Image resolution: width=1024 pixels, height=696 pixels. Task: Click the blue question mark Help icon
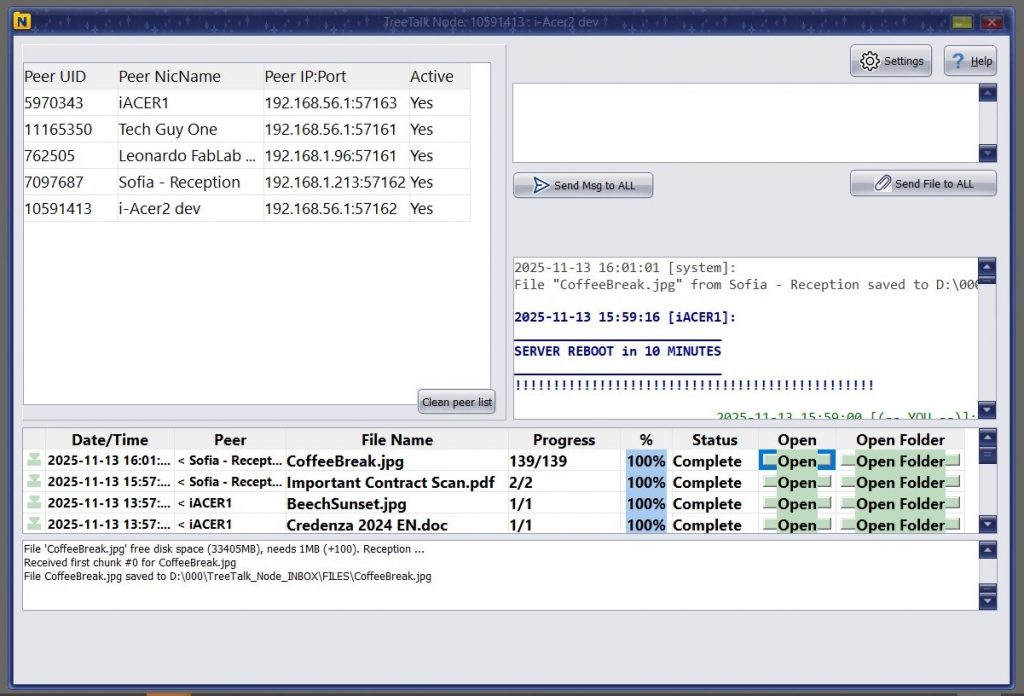coord(955,60)
